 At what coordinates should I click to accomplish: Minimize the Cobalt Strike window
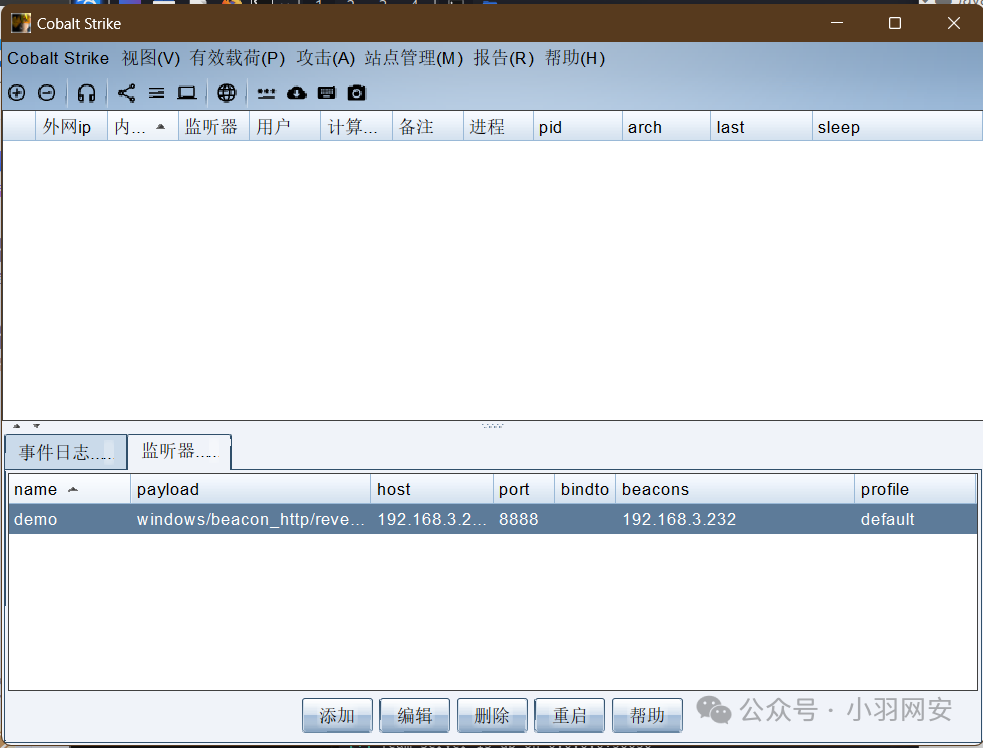click(837, 23)
